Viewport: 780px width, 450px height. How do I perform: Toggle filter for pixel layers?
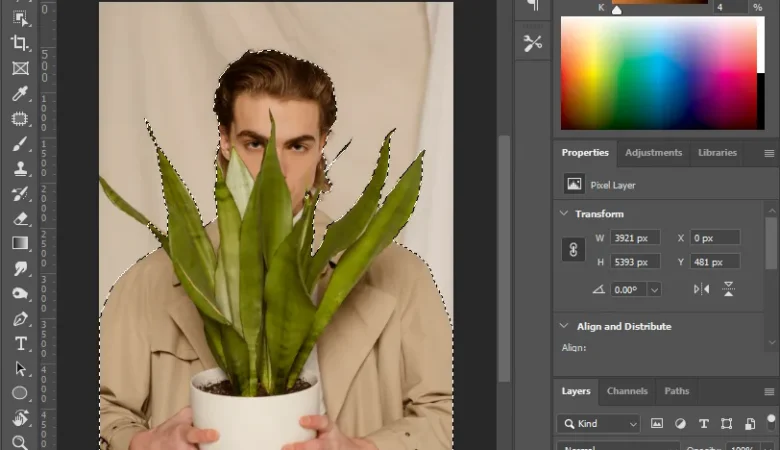(x=657, y=424)
